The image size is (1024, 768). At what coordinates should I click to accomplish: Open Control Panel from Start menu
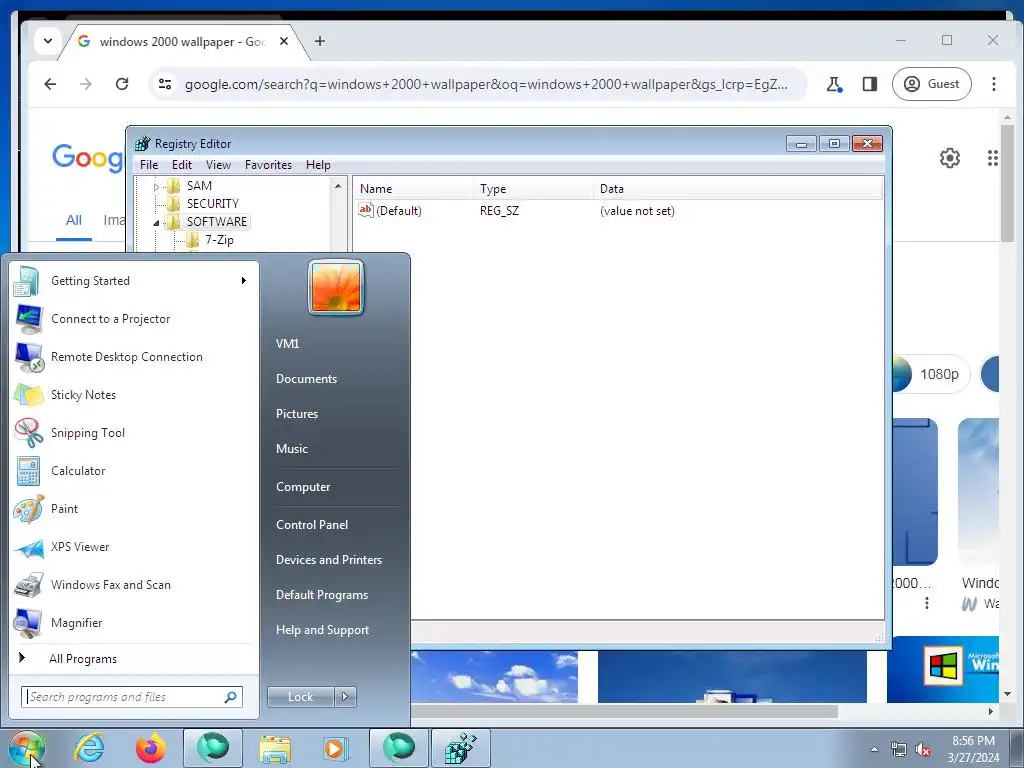point(312,524)
